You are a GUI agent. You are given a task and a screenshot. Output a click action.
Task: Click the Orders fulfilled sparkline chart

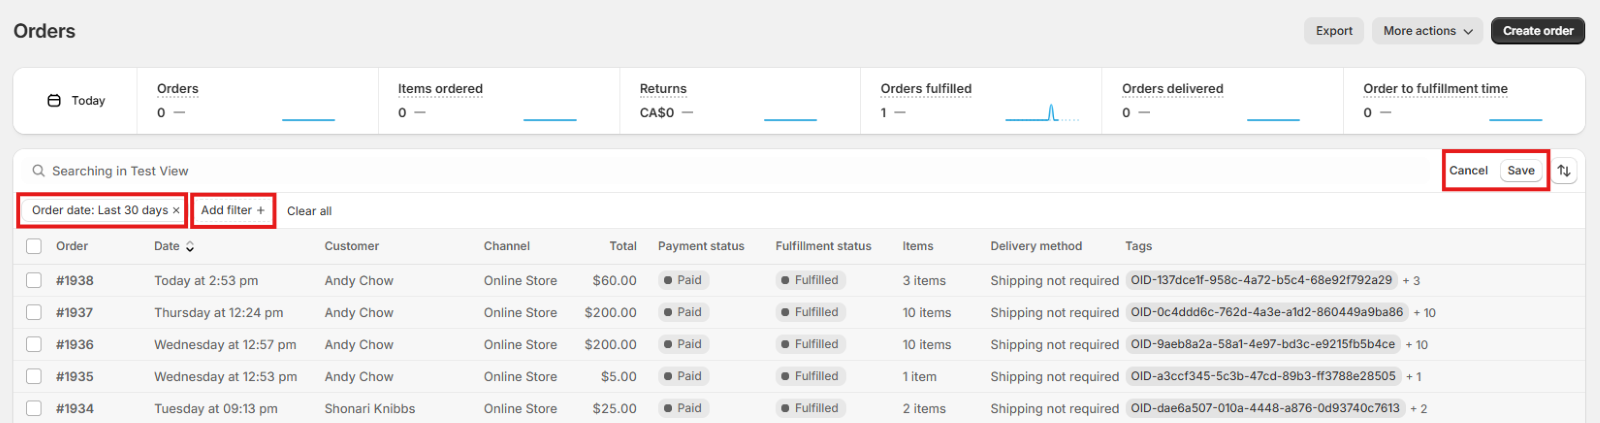pyautogui.click(x=1042, y=112)
